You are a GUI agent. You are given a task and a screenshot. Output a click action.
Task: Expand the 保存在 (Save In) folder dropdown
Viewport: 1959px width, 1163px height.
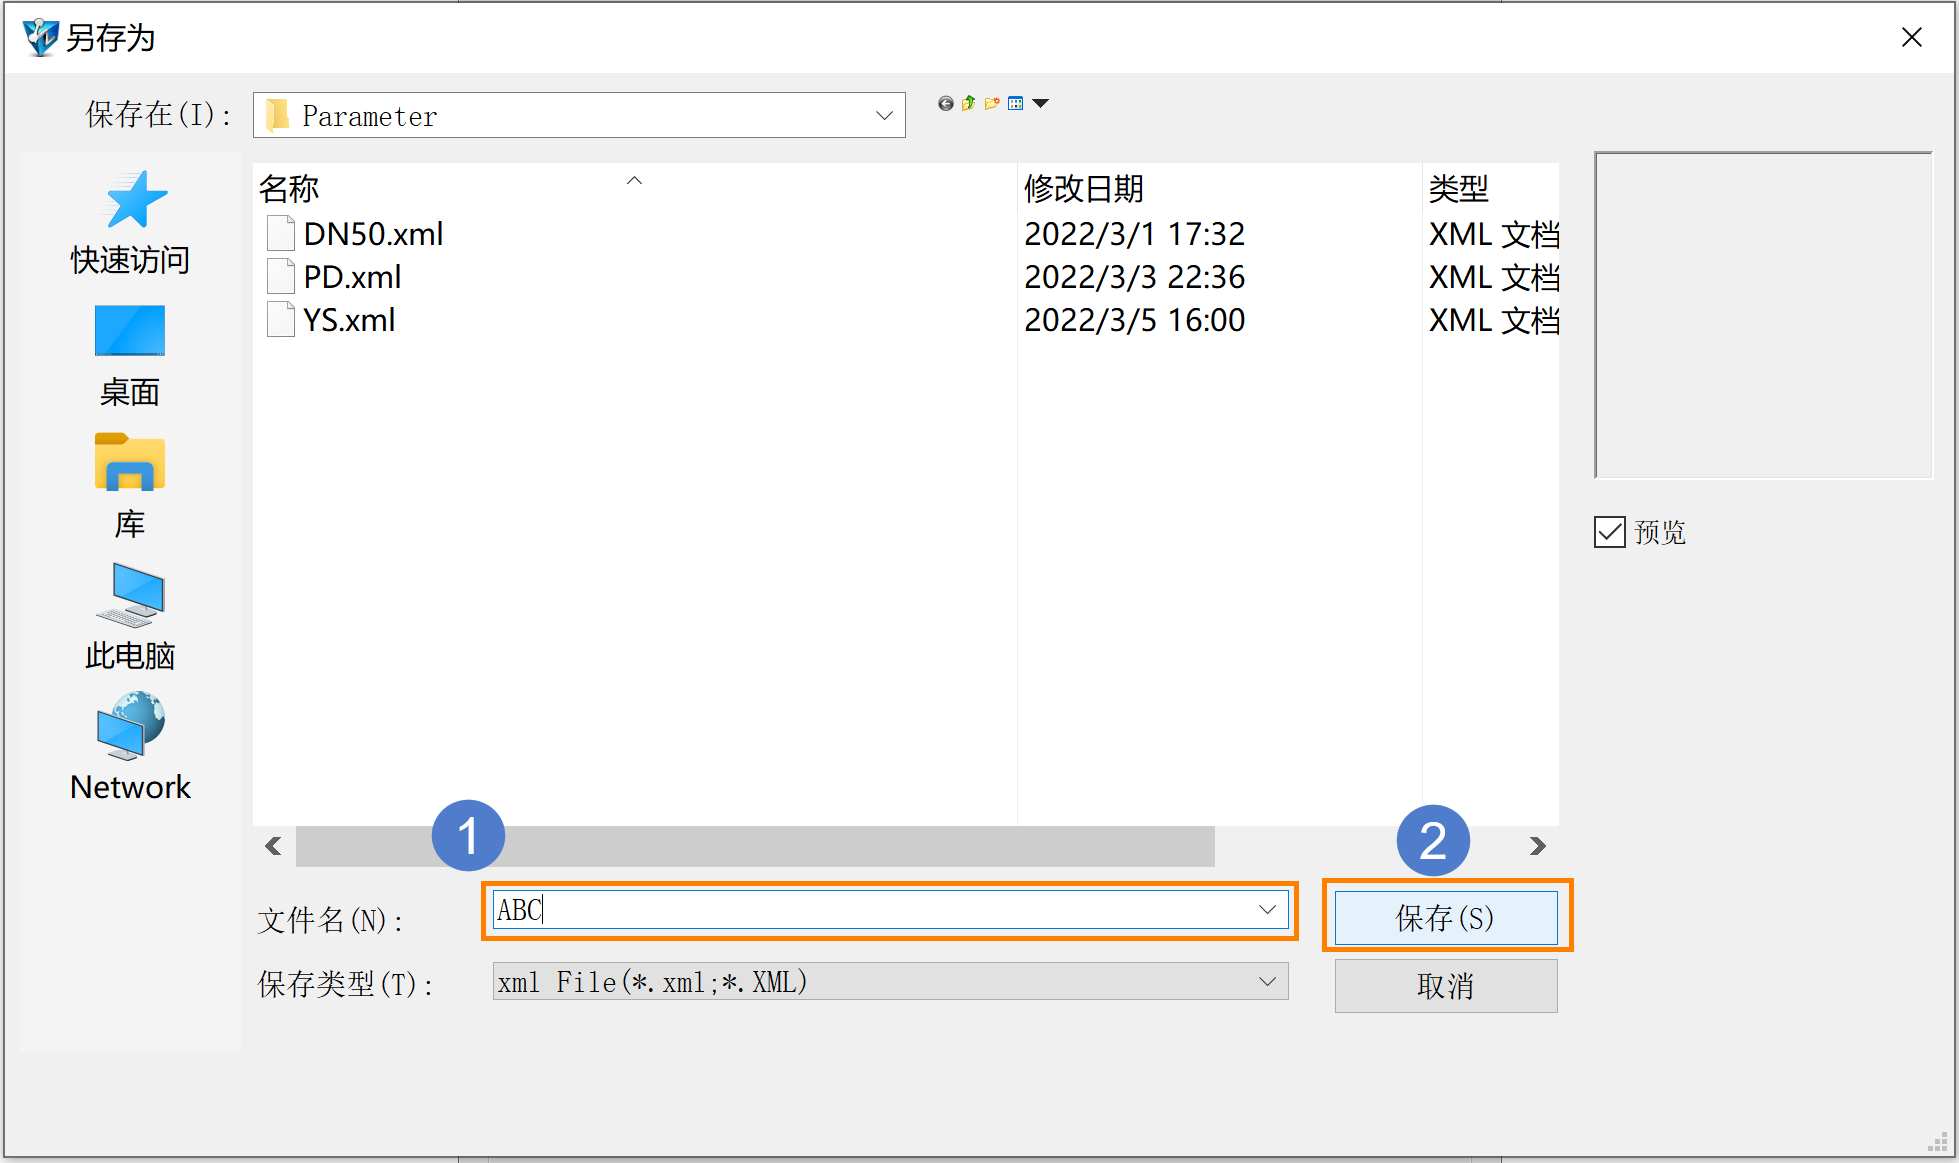coord(885,115)
